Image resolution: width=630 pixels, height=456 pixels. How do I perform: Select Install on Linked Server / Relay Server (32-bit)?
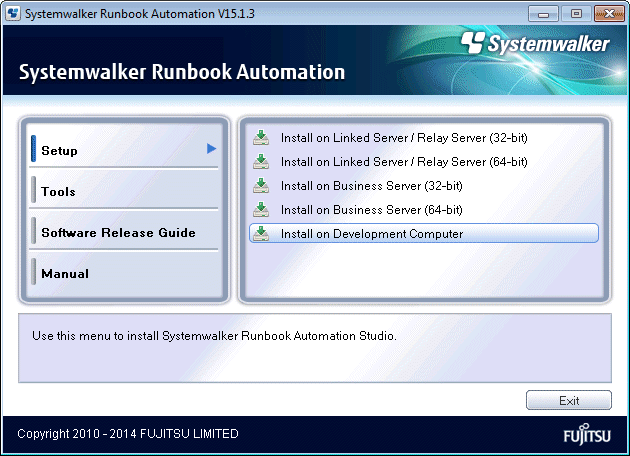coord(423,138)
